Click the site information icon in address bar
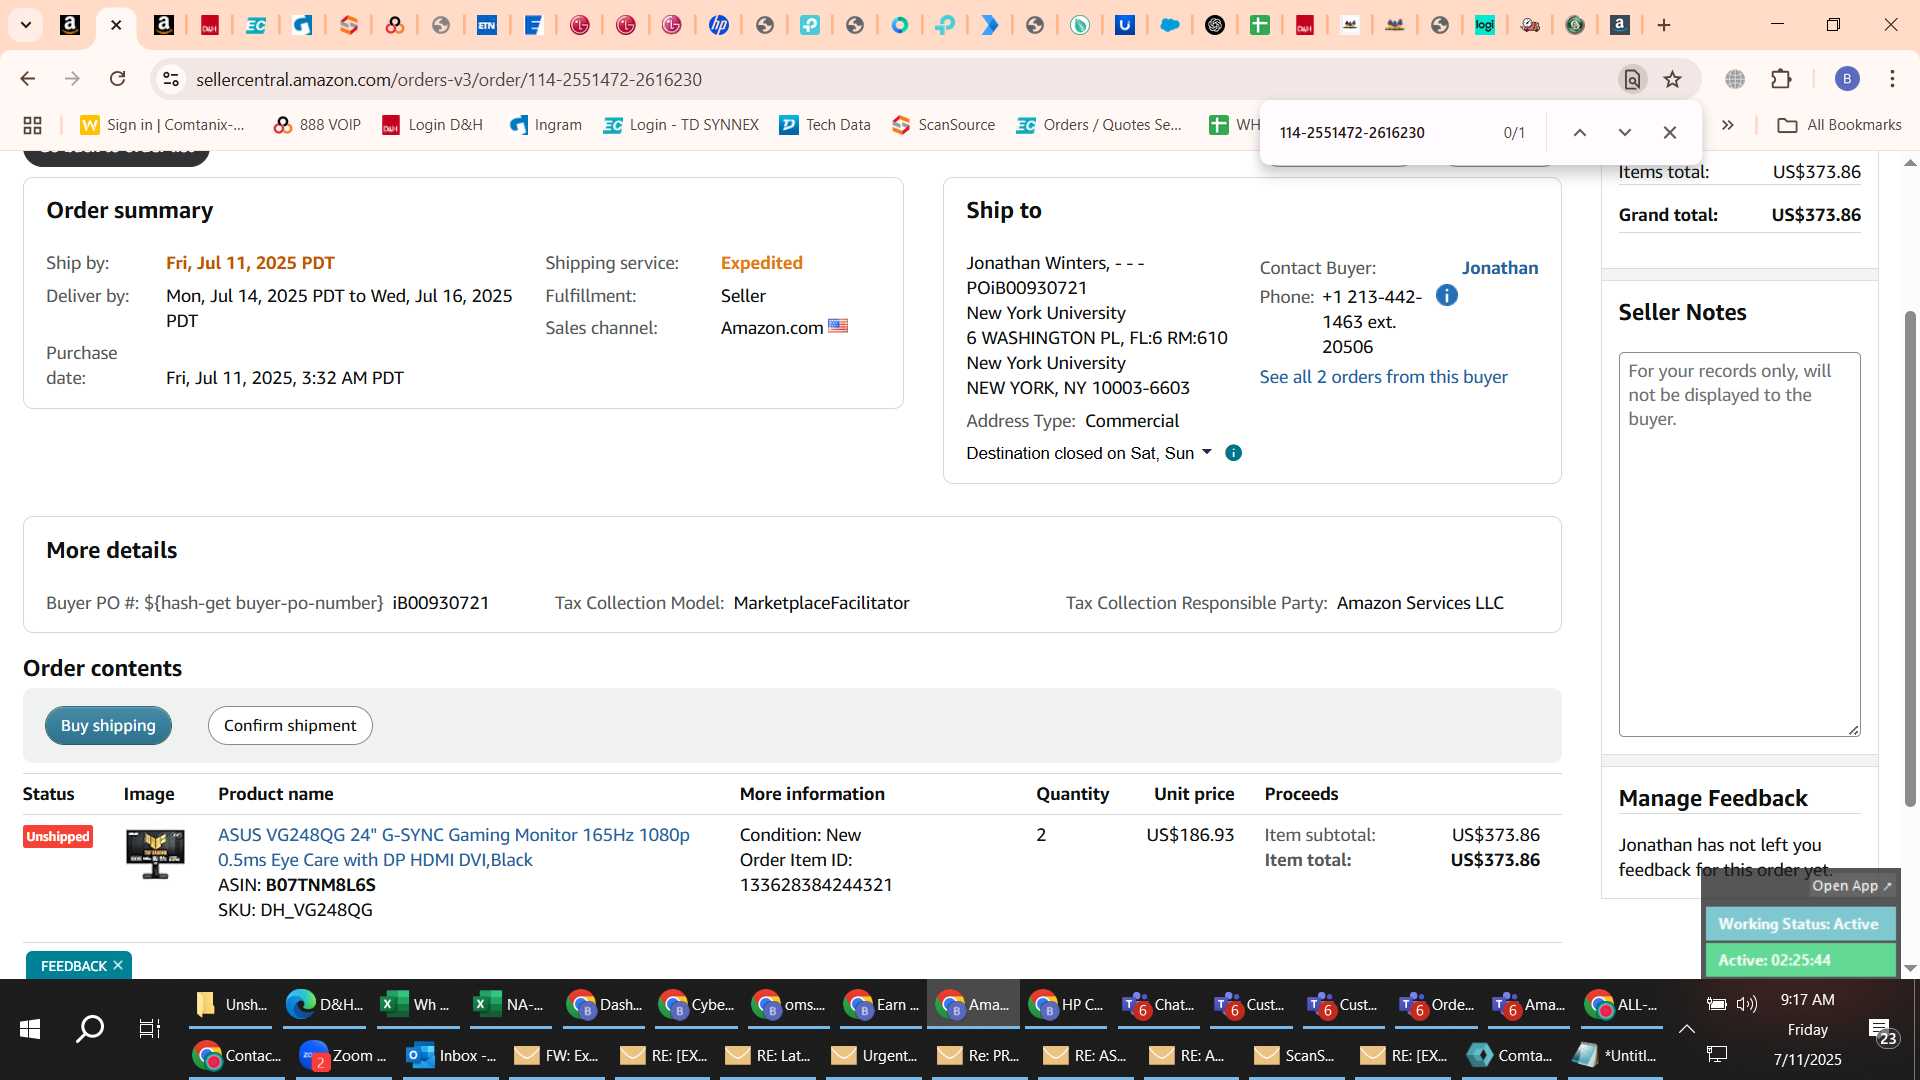Image resolution: width=1920 pixels, height=1080 pixels. click(x=171, y=79)
